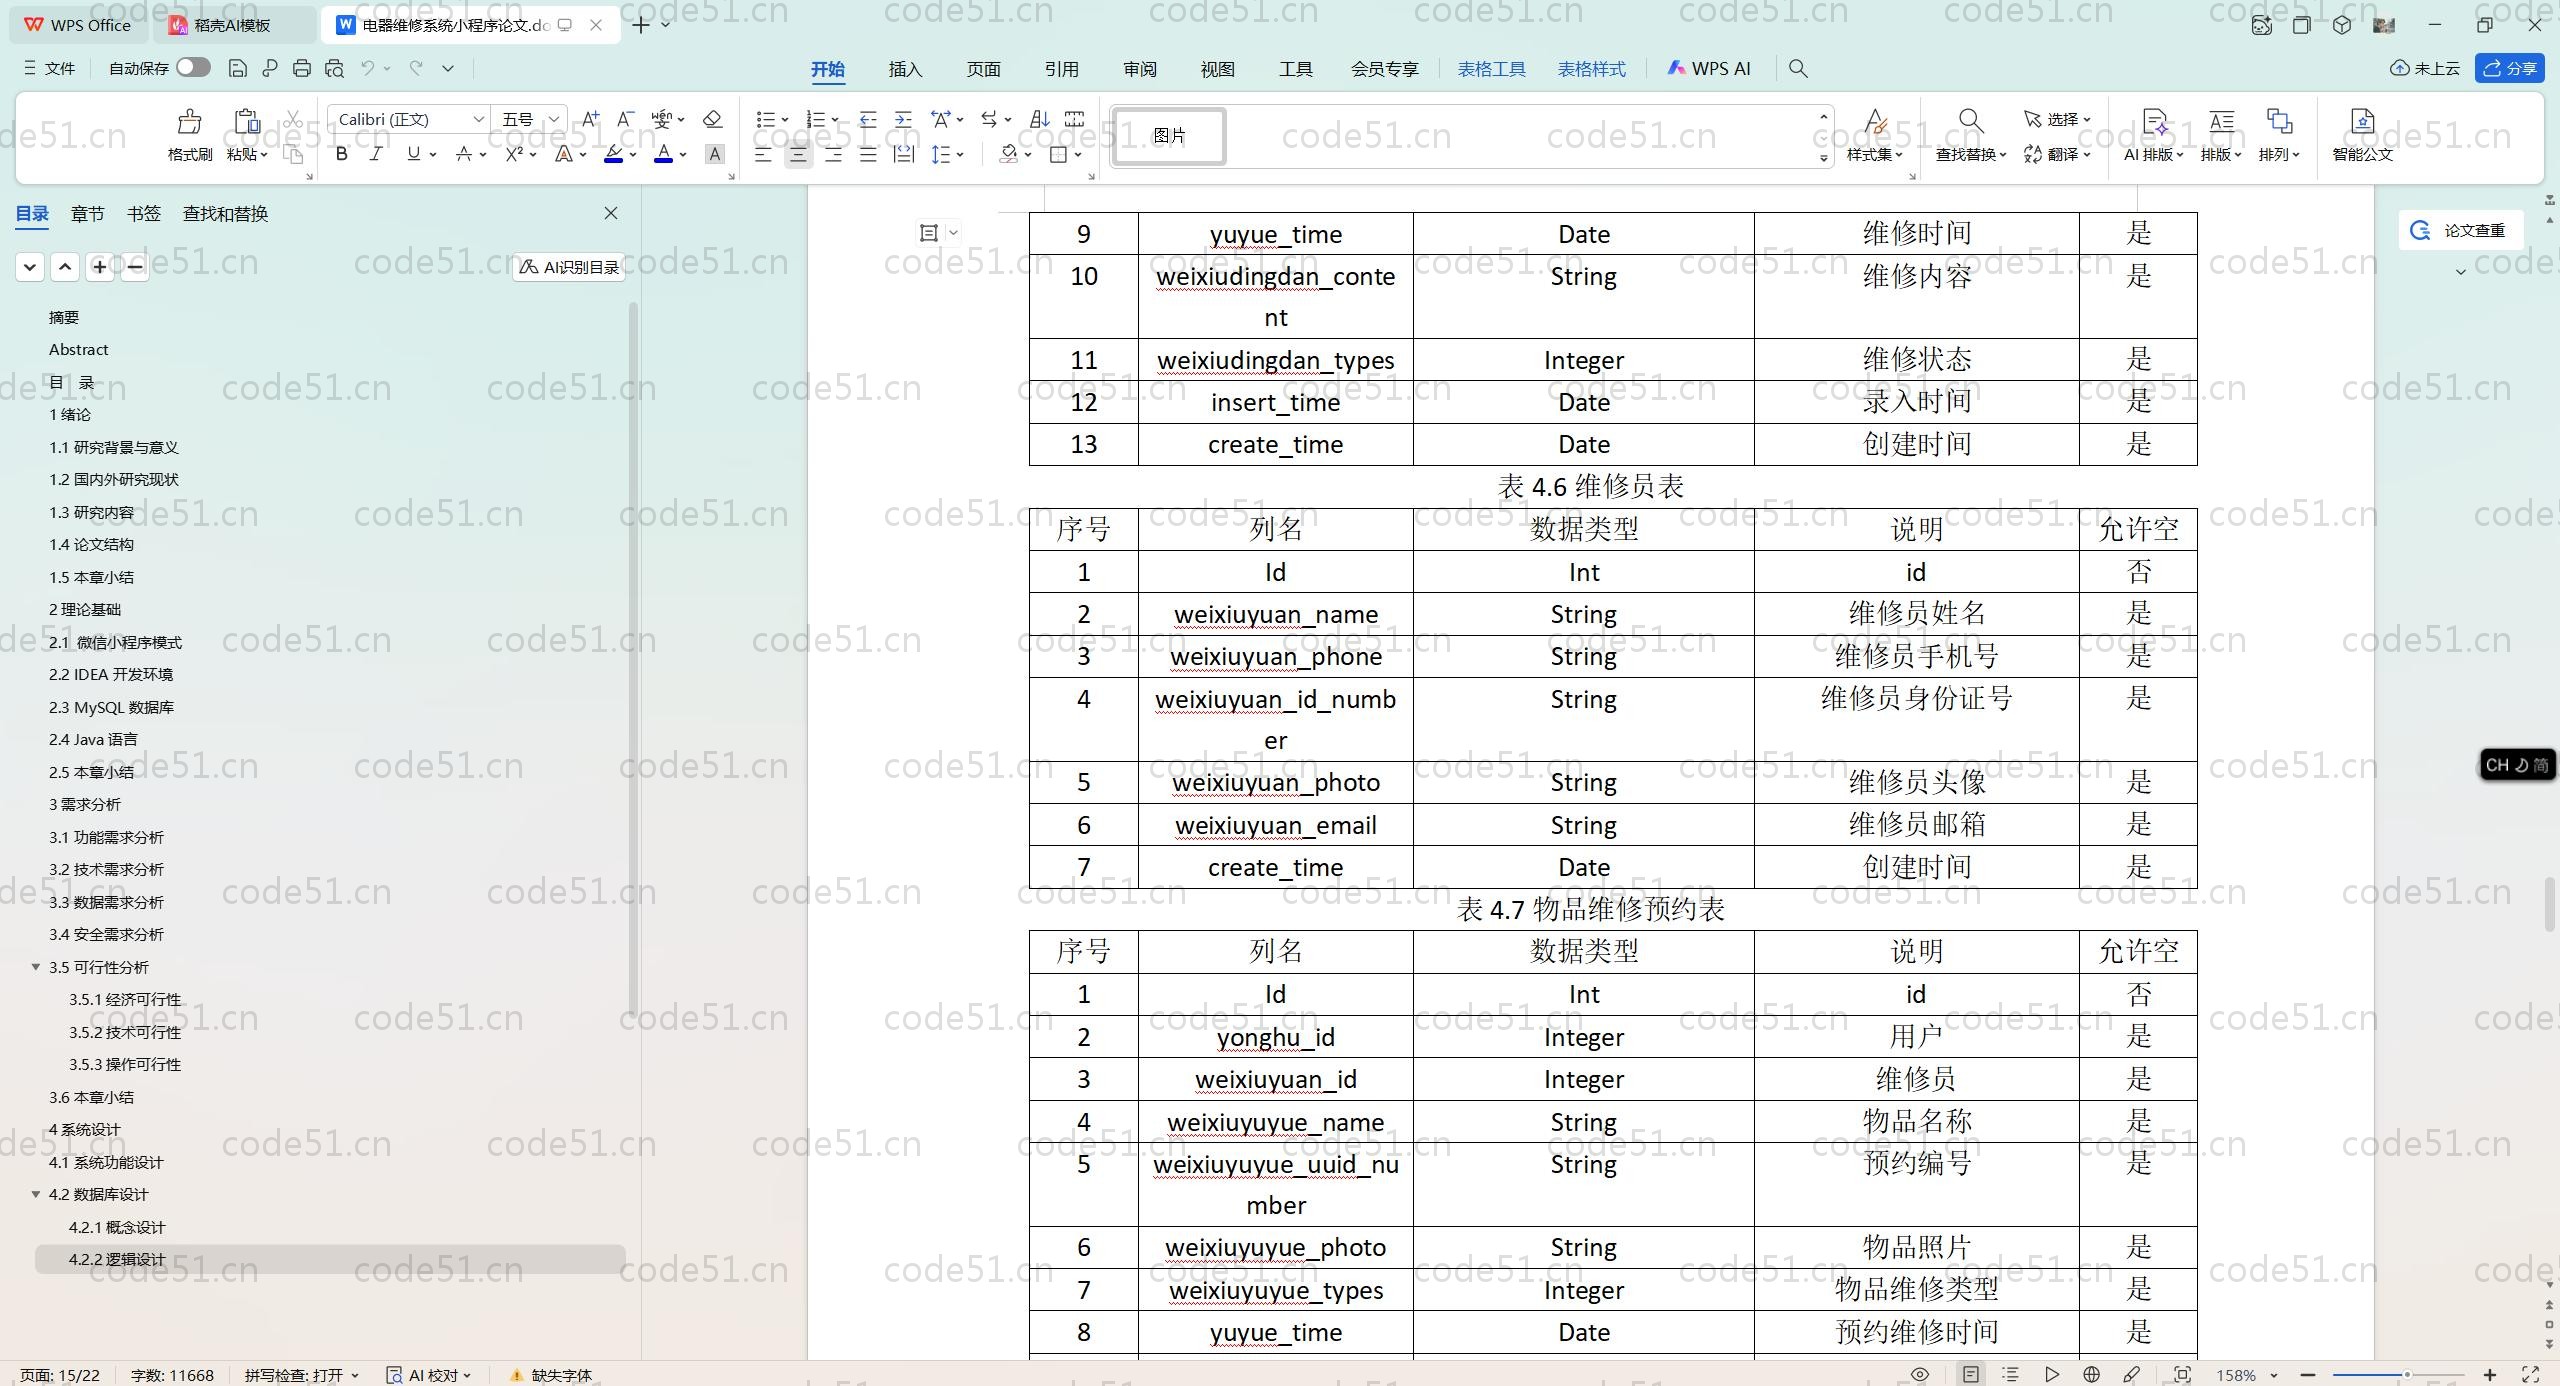Toggle underline on selected text
Viewport: 2560px width, 1386px height.
(413, 154)
